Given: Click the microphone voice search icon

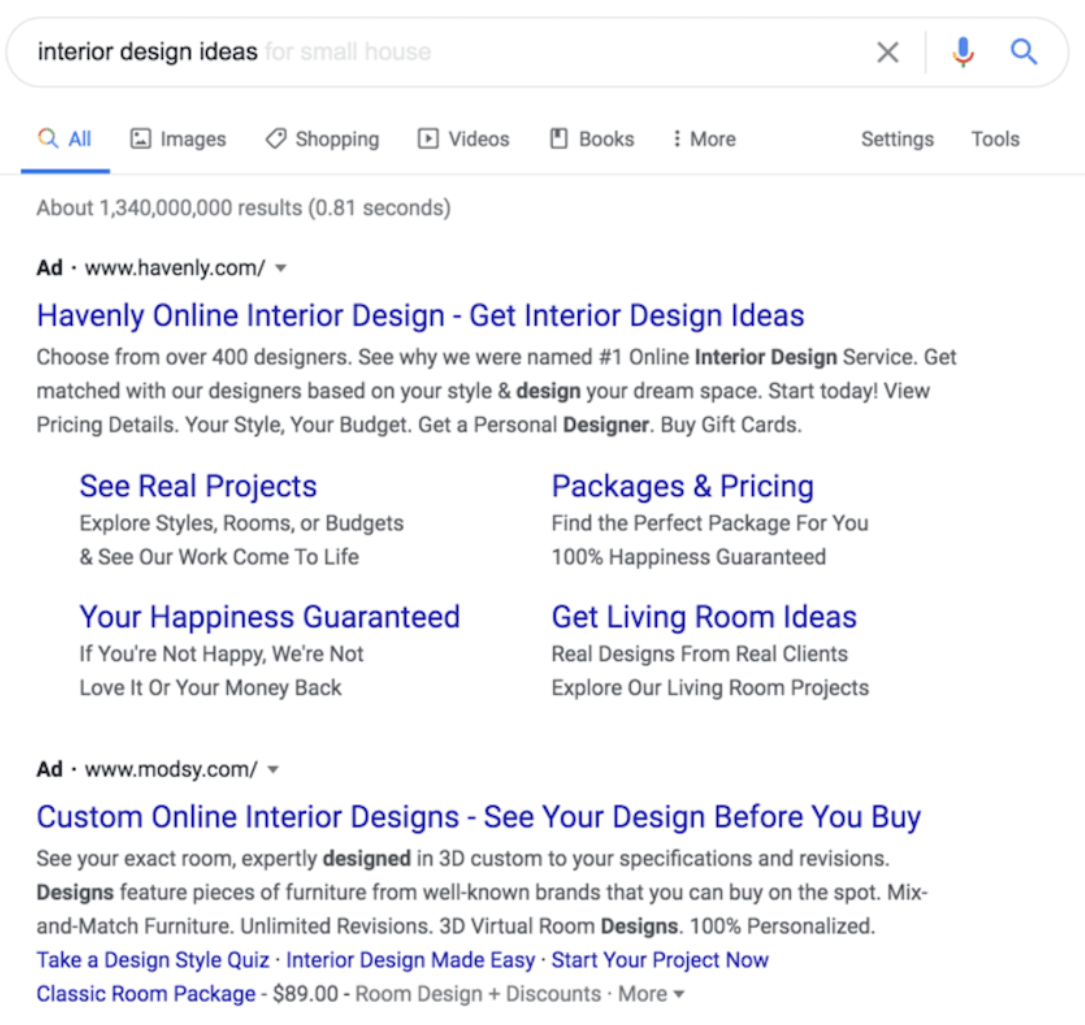Looking at the screenshot, I should [x=963, y=52].
